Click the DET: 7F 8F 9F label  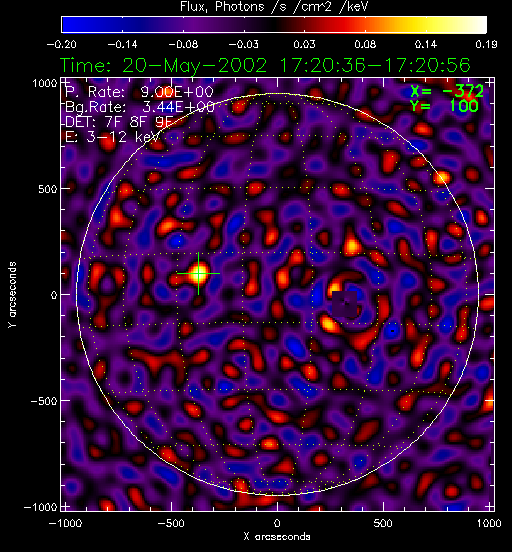click(x=119, y=121)
